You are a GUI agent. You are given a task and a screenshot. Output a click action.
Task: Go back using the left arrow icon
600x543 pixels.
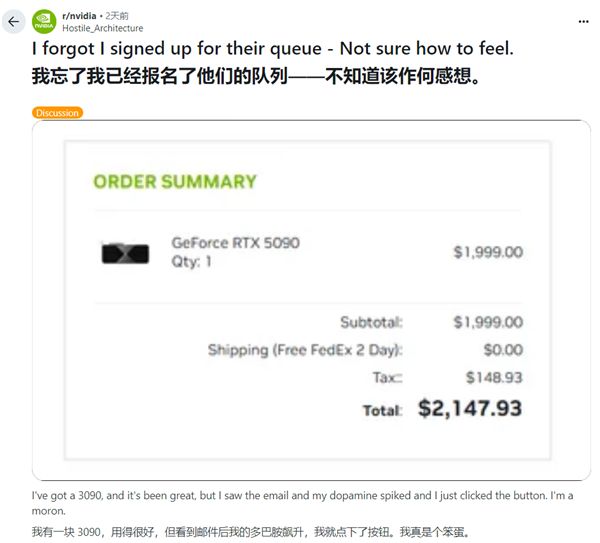(x=13, y=22)
